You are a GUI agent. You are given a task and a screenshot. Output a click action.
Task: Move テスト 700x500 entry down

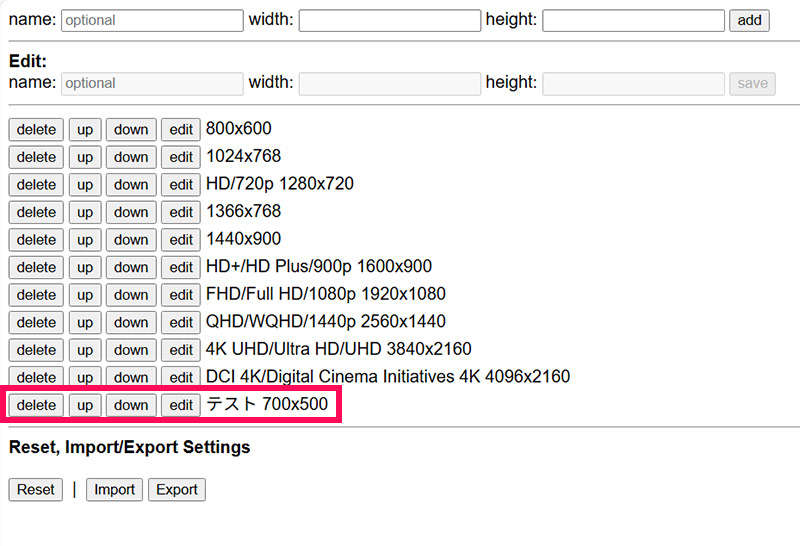[131, 405]
